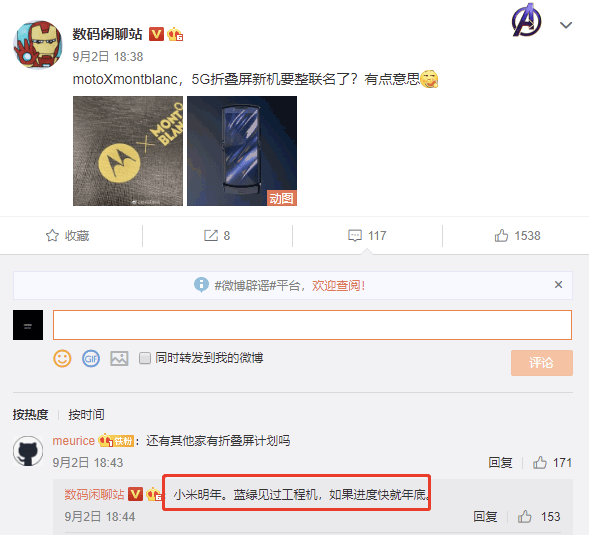Like the post with 1538 thumbs-up
Screen dimensions: 589x535
click(501, 236)
